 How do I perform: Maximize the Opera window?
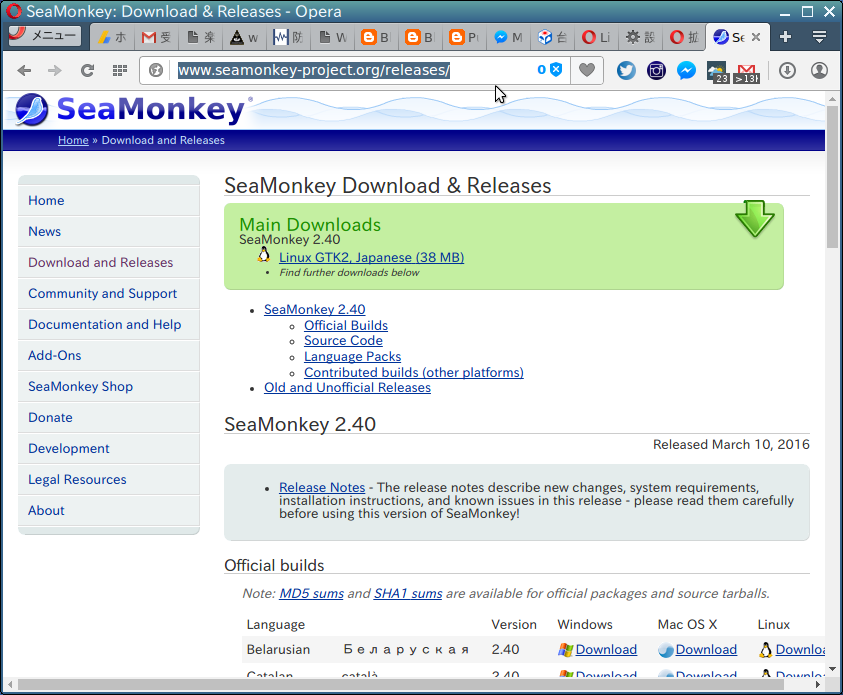pyautogui.click(x=807, y=11)
